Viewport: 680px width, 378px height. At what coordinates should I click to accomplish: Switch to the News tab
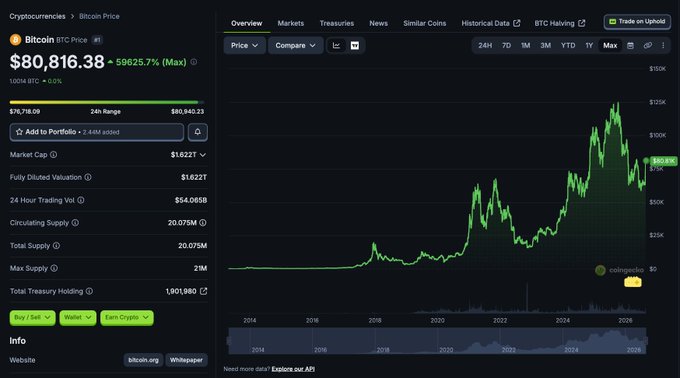click(x=378, y=23)
